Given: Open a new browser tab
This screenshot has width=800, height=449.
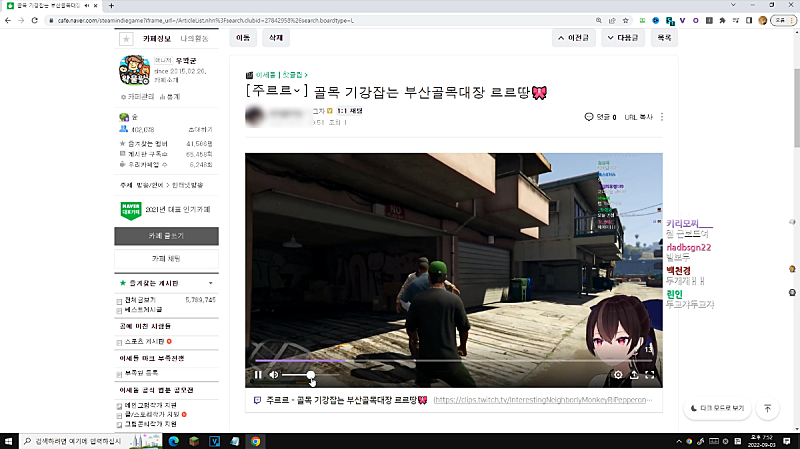Looking at the screenshot, I should (111, 6).
